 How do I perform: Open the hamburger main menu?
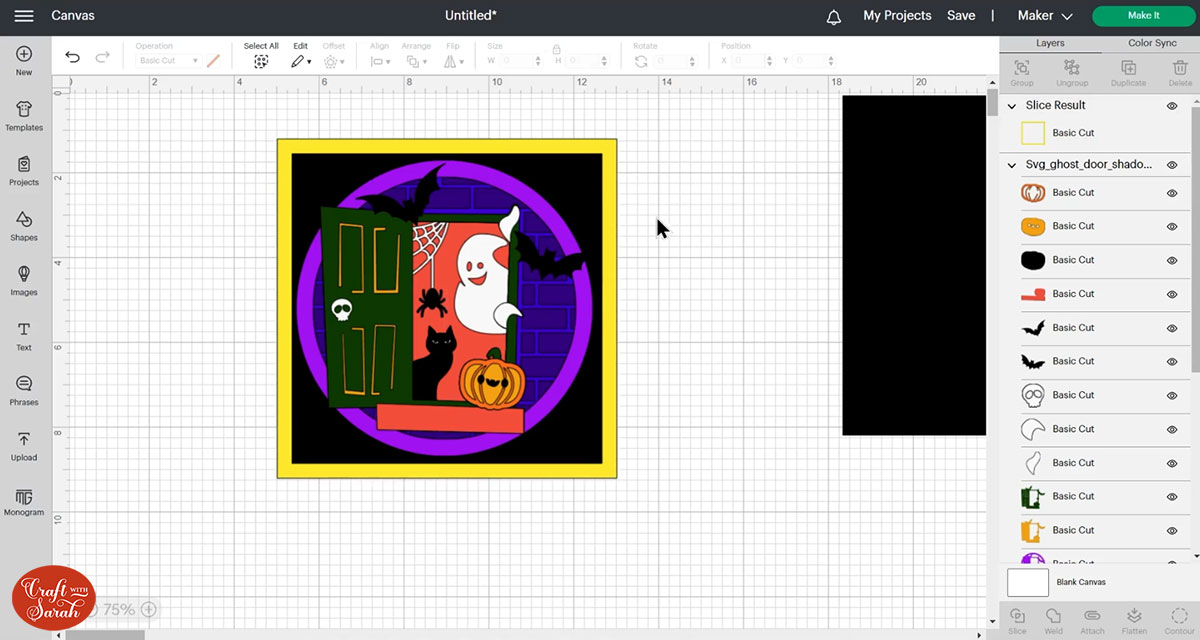coord(24,16)
